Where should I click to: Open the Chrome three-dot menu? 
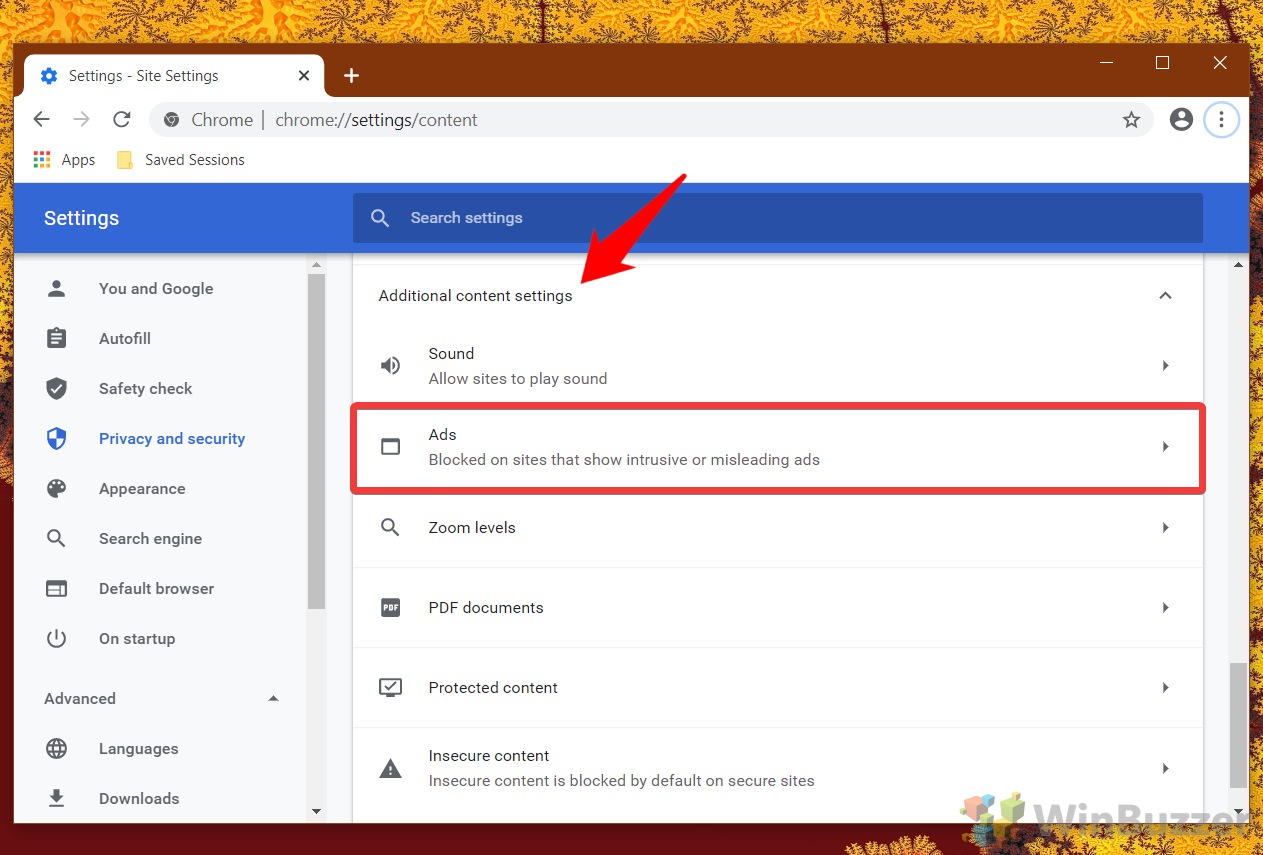[1221, 120]
